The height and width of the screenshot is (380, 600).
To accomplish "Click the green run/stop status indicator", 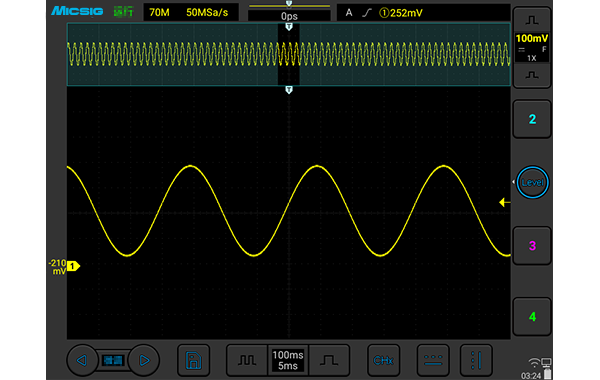I will [x=123, y=12].
